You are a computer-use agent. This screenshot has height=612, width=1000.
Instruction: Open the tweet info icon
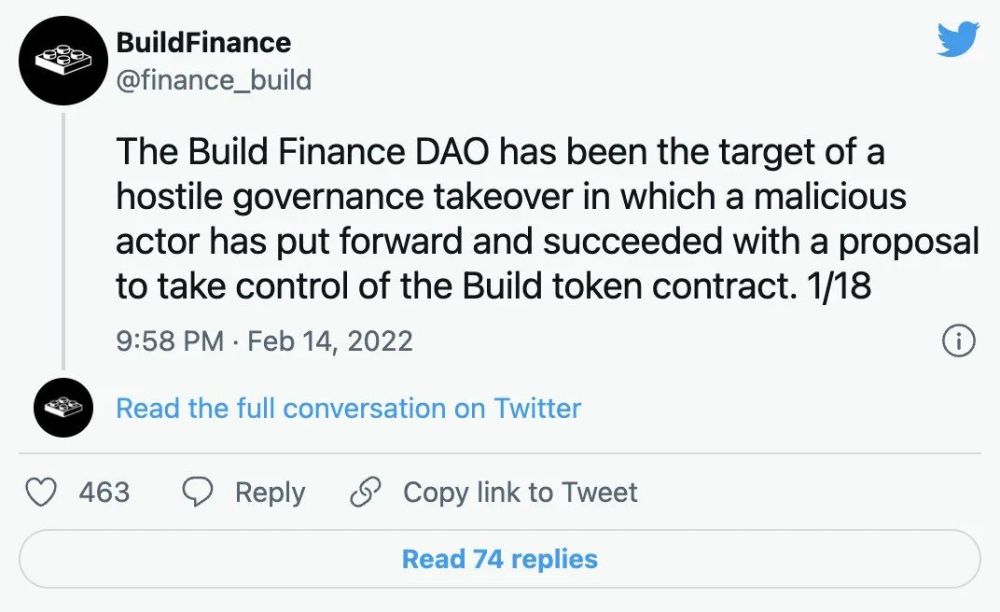(x=958, y=341)
